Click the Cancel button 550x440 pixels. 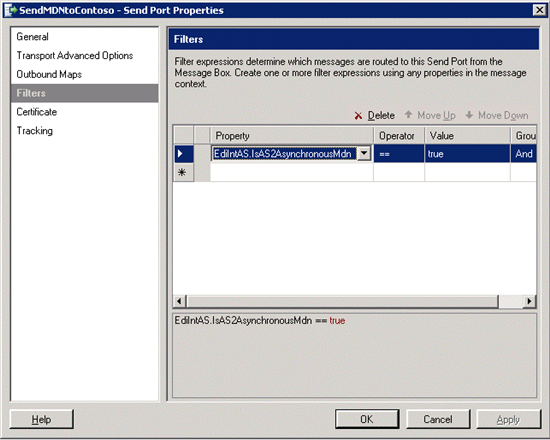438,419
